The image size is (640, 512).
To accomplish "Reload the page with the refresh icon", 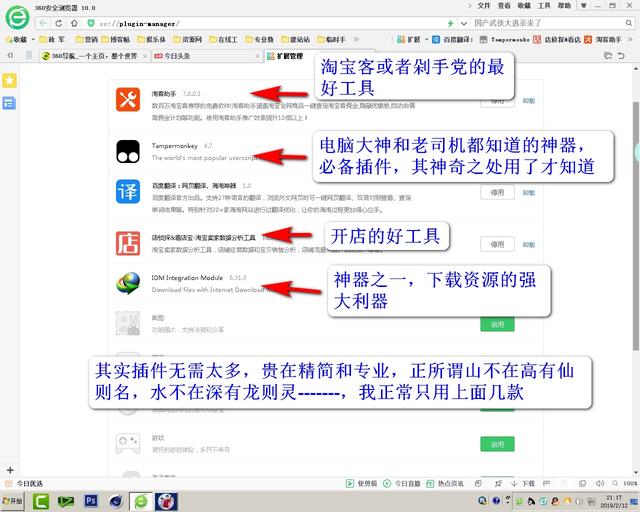I will [x=58, y=23].
